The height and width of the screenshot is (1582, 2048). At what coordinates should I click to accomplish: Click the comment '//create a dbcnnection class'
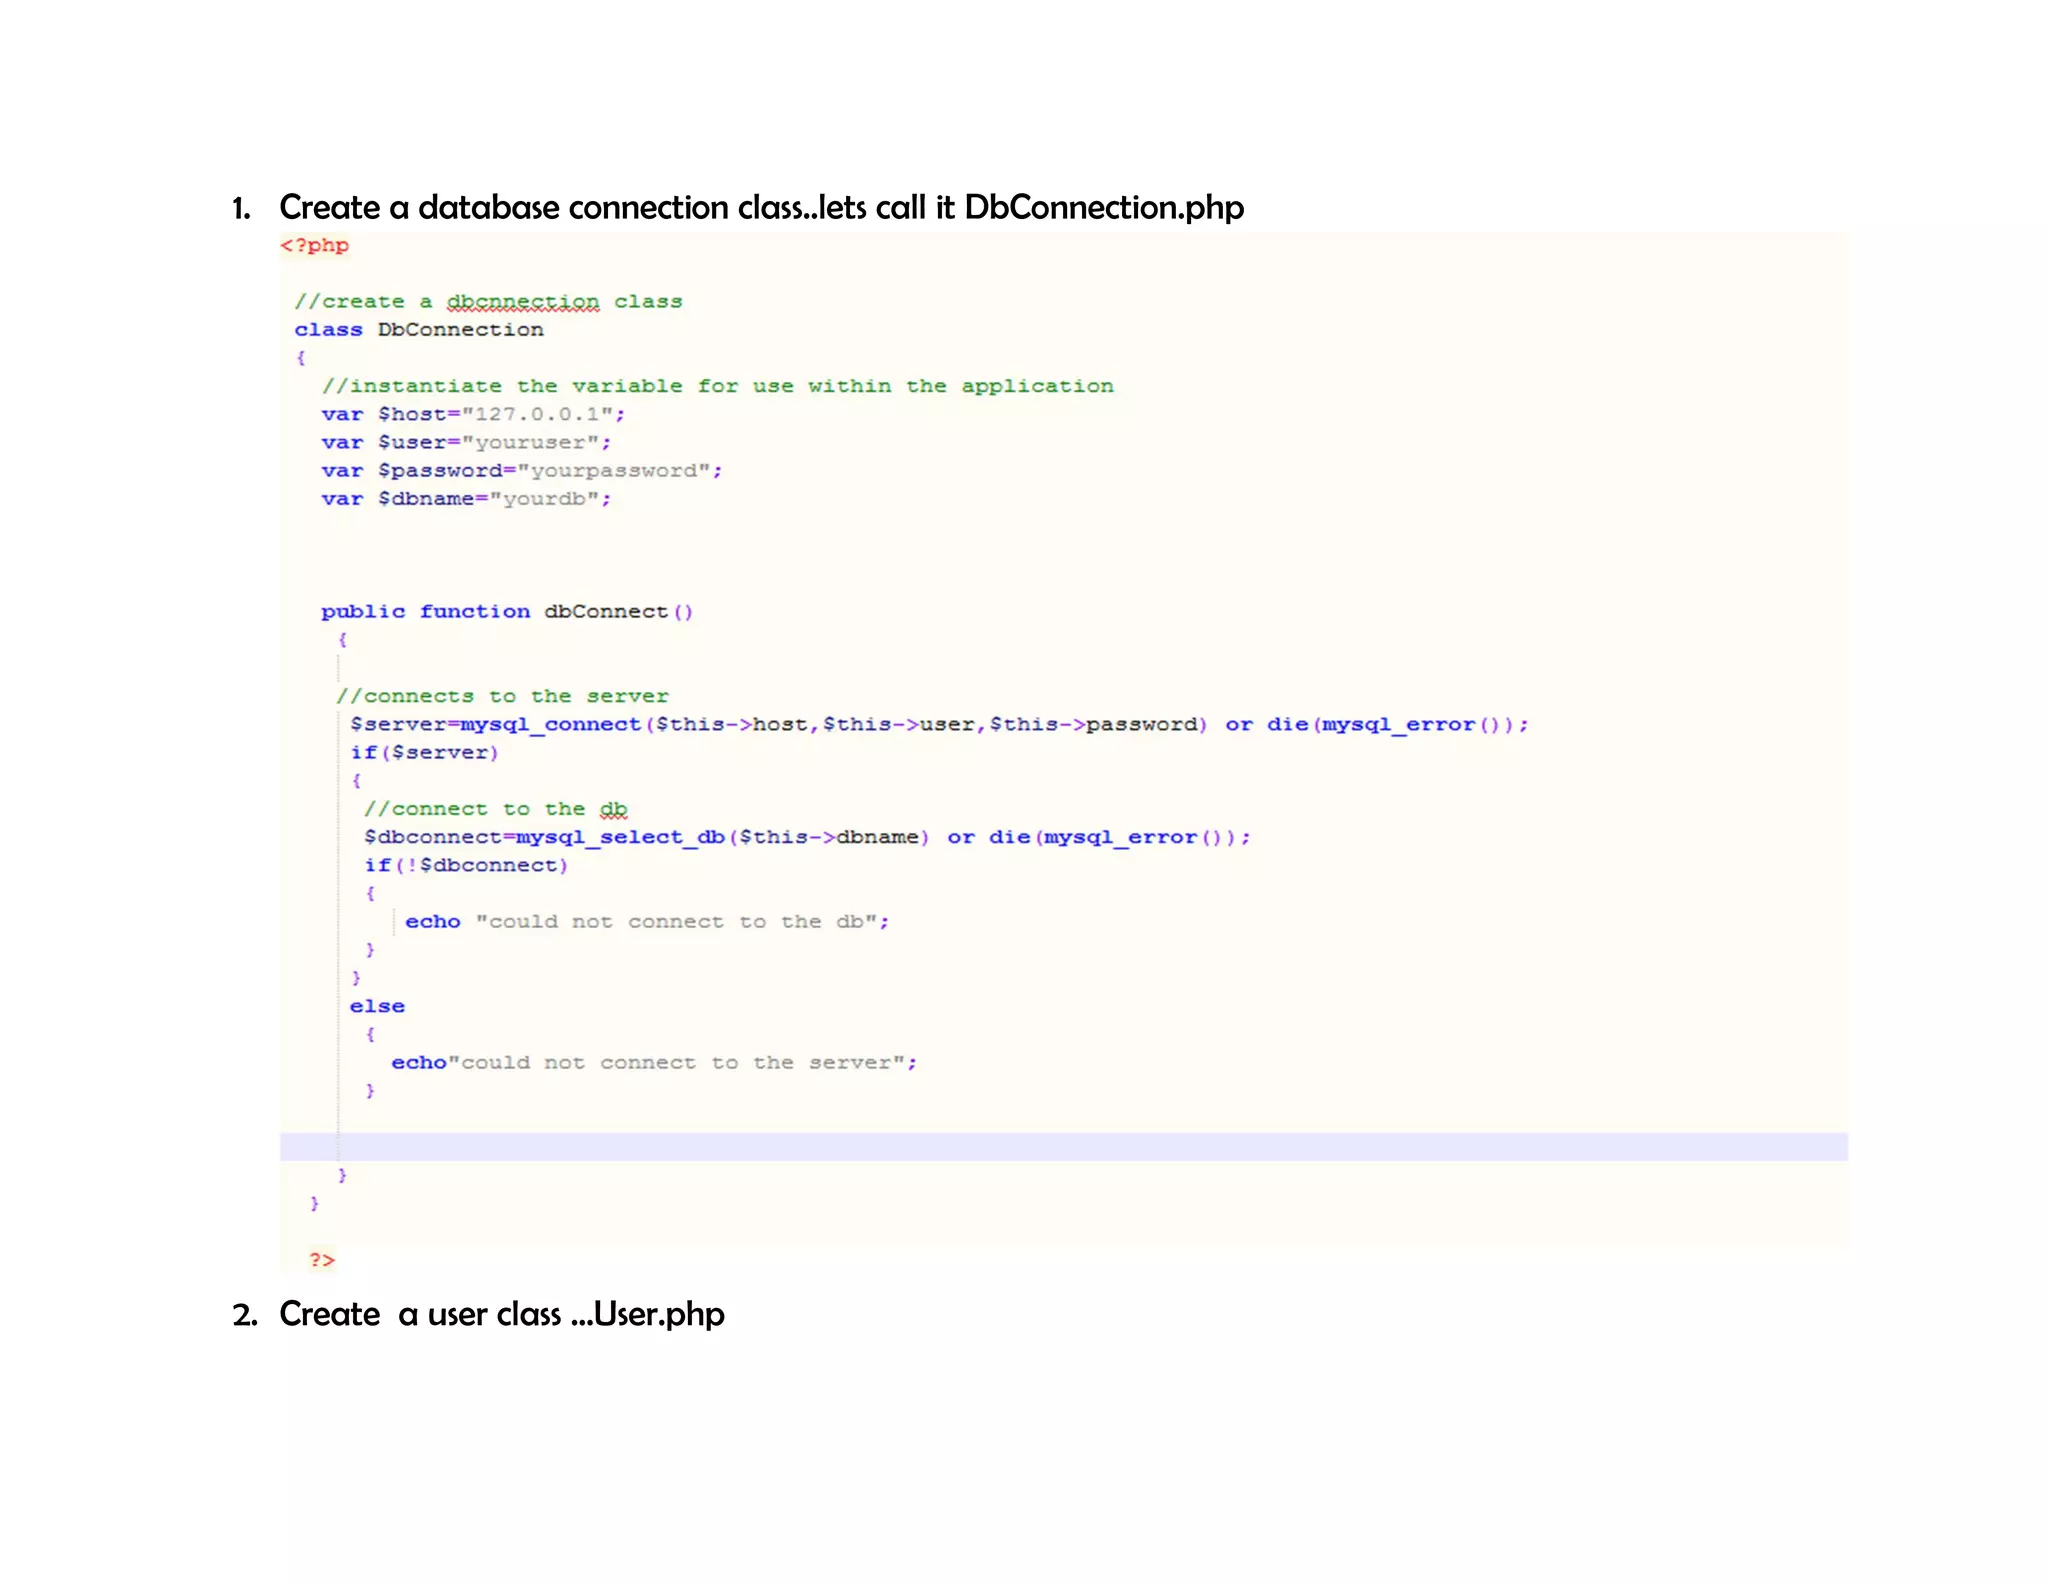click(488, 301)
